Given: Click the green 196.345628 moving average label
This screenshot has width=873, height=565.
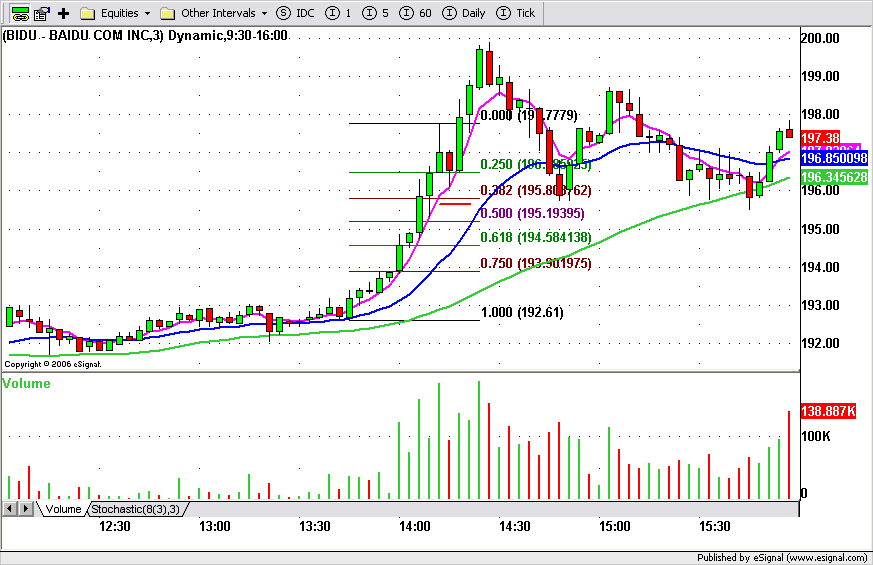Looking at the screenshot, I should click(834, 177).
